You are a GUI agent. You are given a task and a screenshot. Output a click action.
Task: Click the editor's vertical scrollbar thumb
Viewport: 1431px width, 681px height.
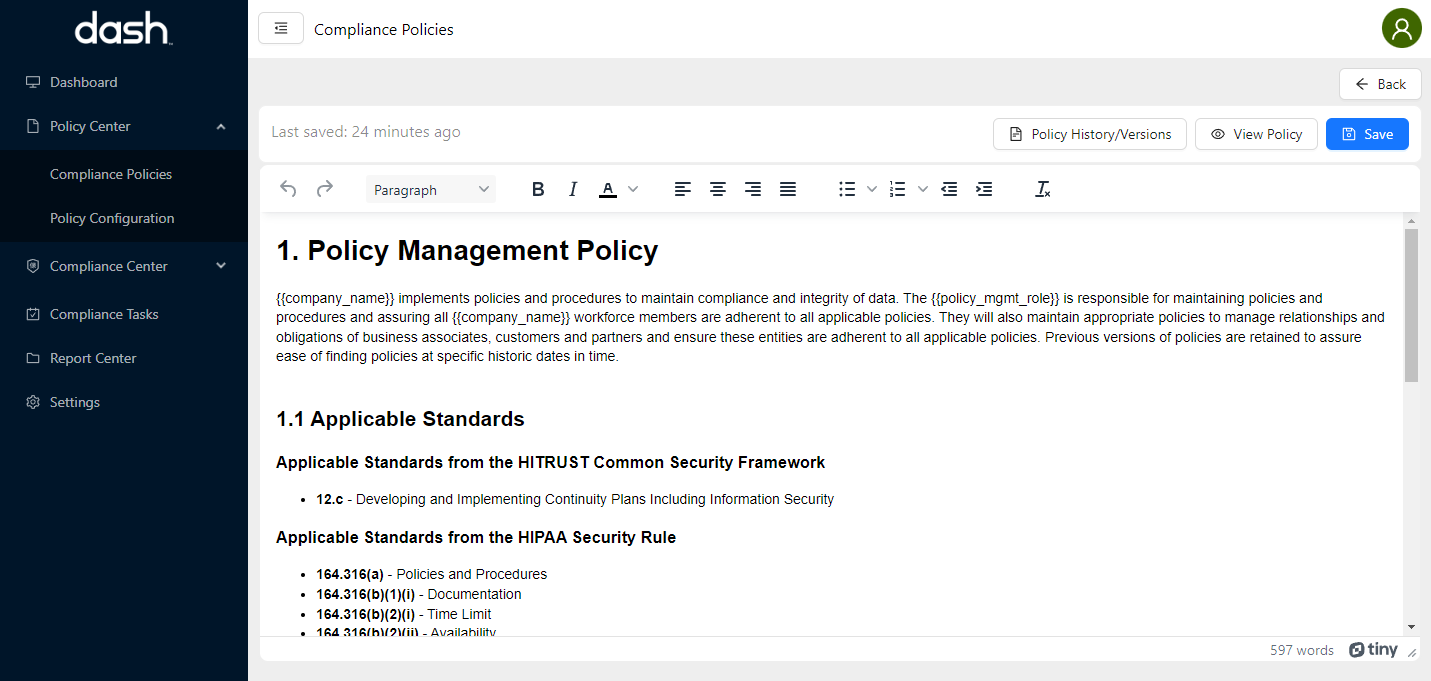1411,305
